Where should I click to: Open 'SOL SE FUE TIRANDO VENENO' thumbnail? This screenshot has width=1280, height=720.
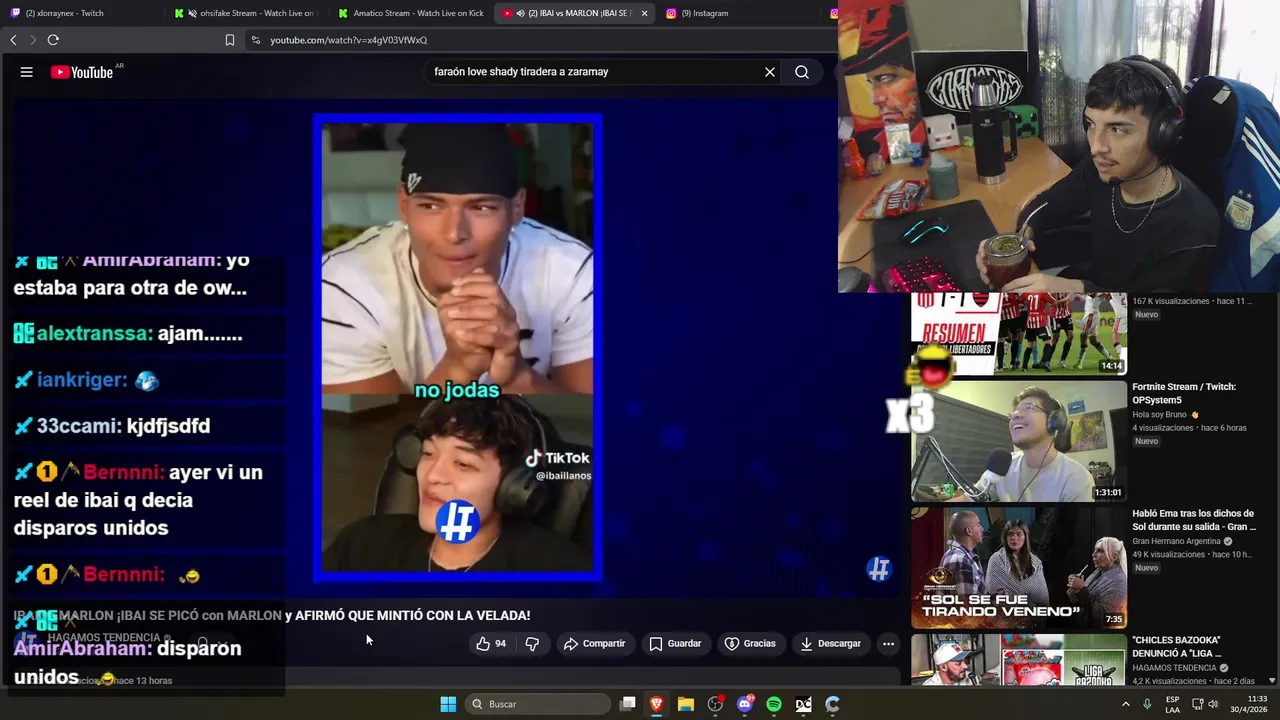(x=1018, y=567)
